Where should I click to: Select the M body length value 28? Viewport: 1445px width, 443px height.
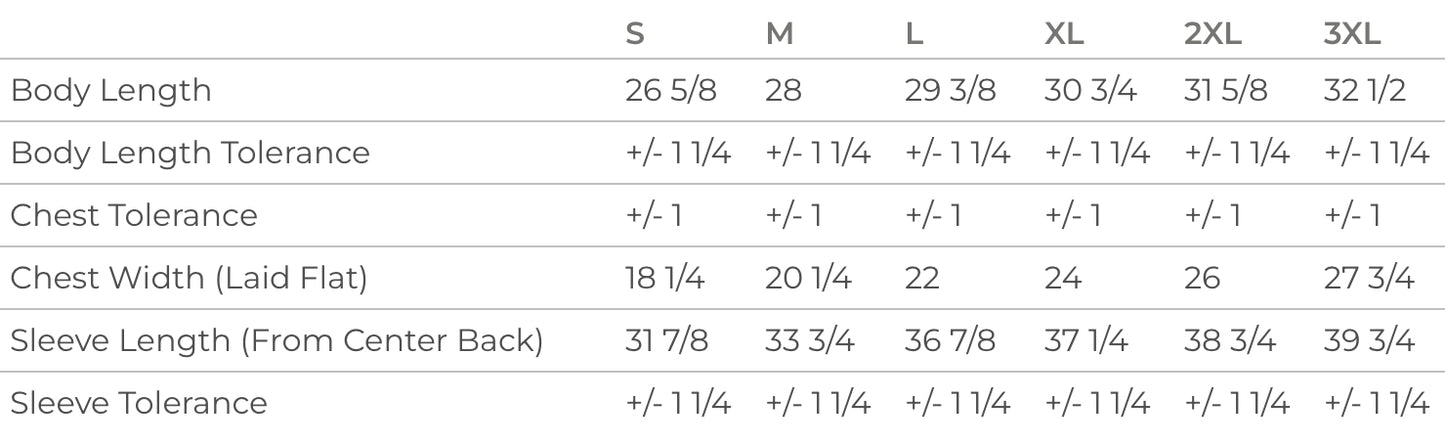(783, 91)
